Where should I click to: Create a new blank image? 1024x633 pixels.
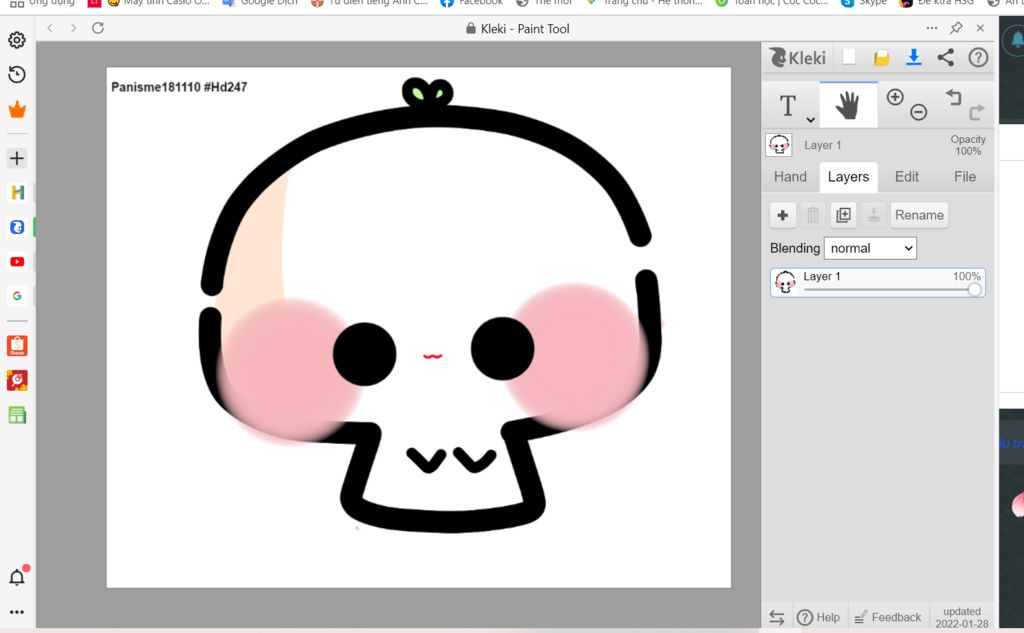[x=848, y=57]
